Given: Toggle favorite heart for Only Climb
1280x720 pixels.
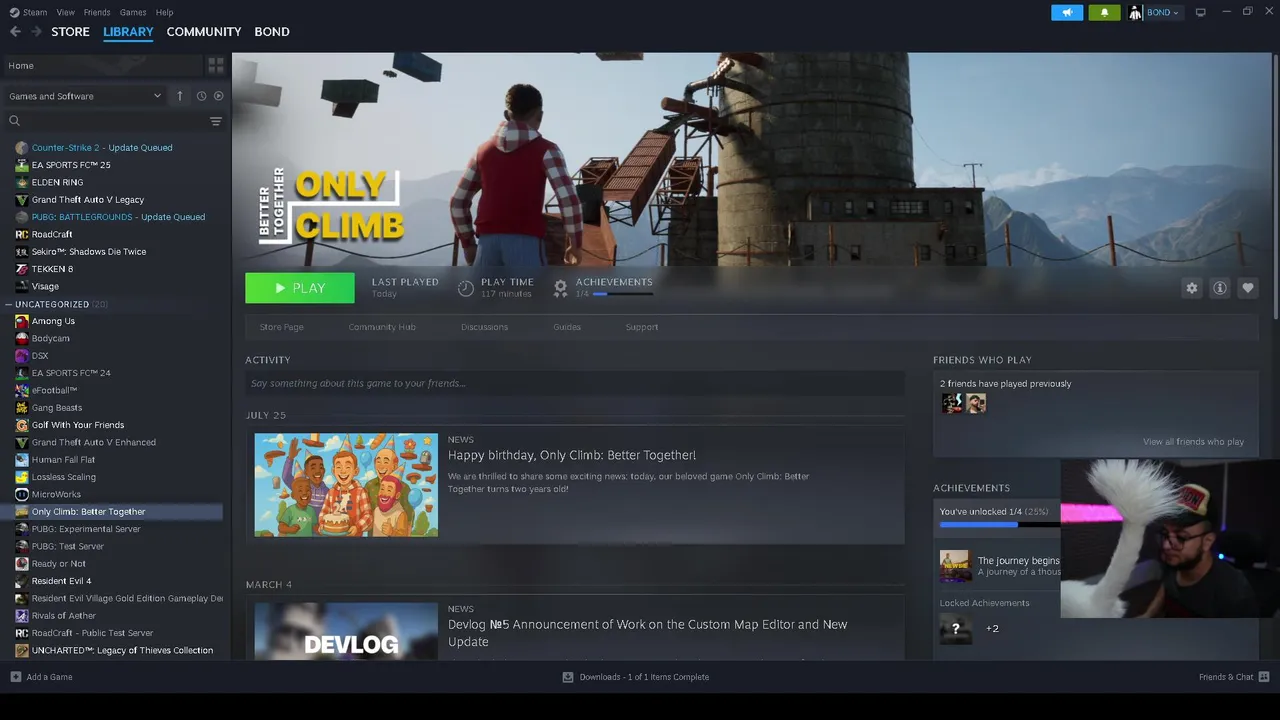Looking at the screenshot, I should (x=1248, y=288).
